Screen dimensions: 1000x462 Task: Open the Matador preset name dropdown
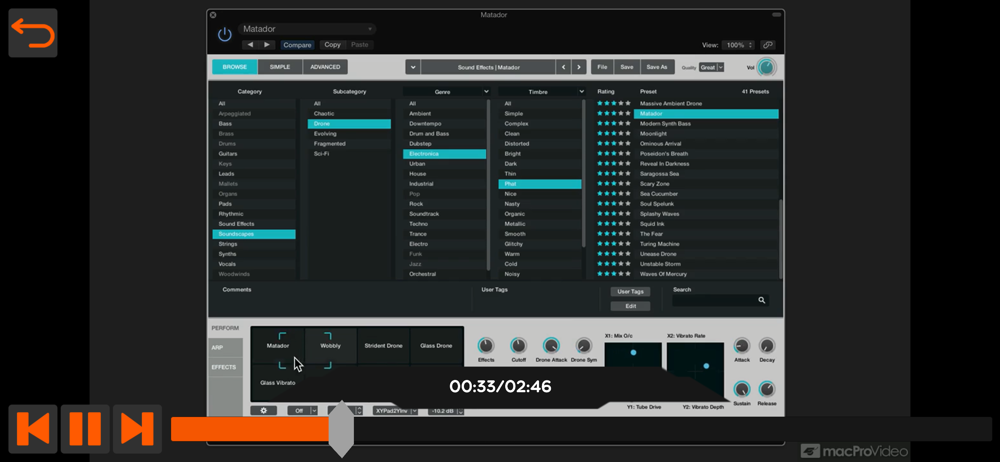point(307,29)
